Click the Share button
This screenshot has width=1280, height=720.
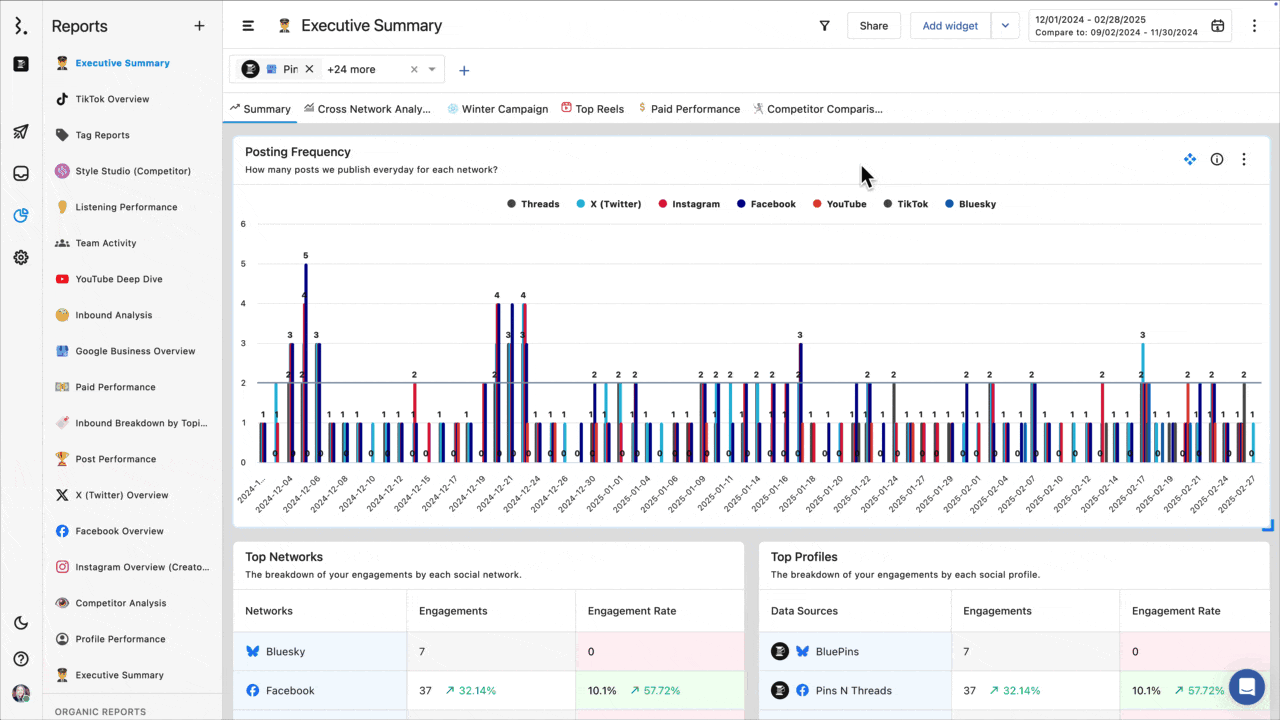click(873, 26)
